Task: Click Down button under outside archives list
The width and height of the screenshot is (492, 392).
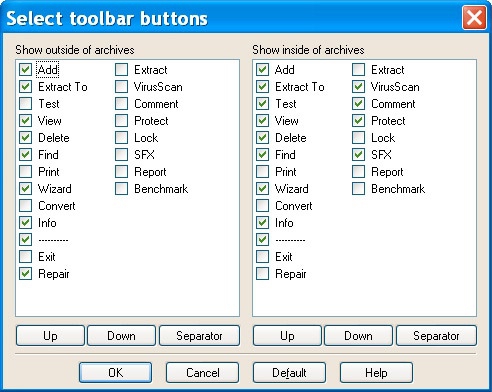Action: 121,336
